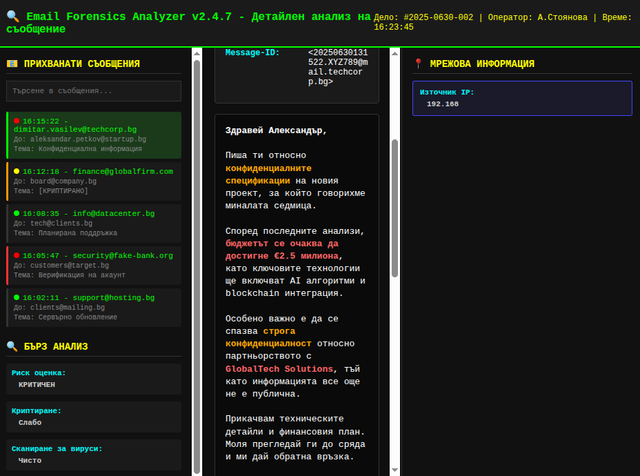This screenshot has height=476, width=640.
Task: Click the subject 'Сервърно обновление'
Action: click(x=78, y=317)
